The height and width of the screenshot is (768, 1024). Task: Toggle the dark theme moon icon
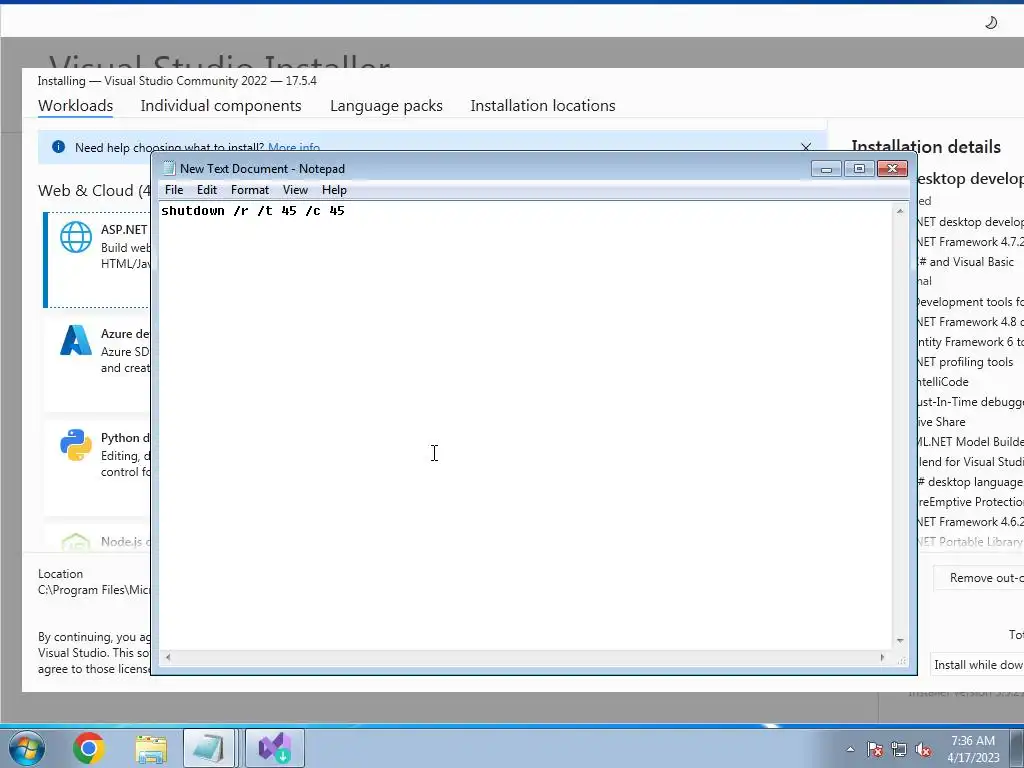click(x=991, y=23)
